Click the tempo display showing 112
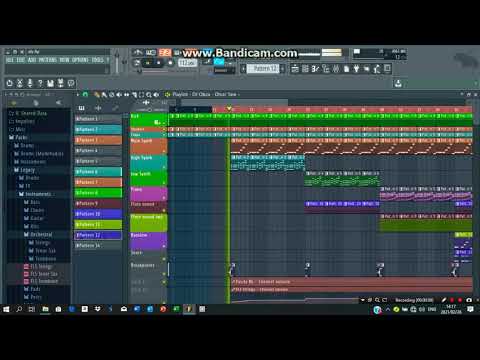This screenshot has width=480, height=360. tap(188, 63)
